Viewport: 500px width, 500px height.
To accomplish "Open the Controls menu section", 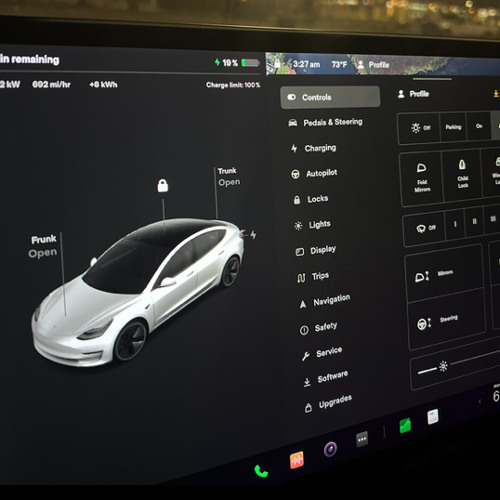I will point(330,97).
